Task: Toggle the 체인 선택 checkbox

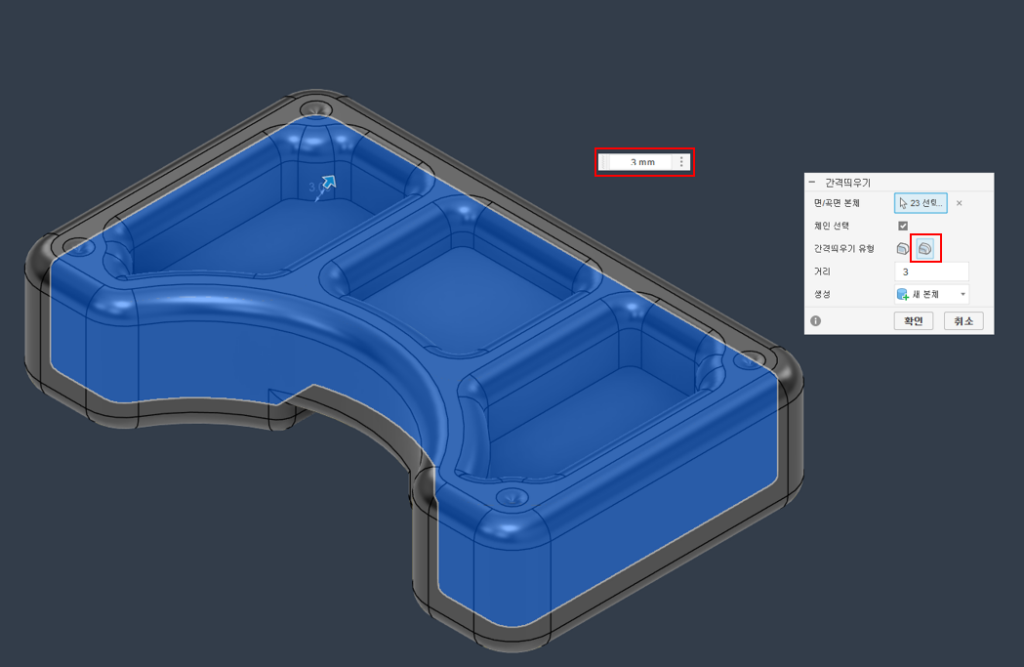Action: (903, 226)
